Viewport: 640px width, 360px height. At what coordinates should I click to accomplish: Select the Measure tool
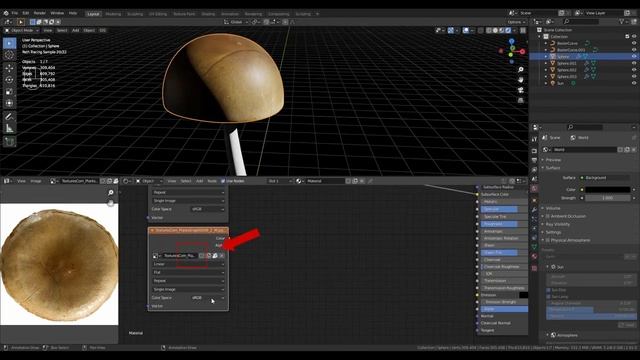point(9,129)
